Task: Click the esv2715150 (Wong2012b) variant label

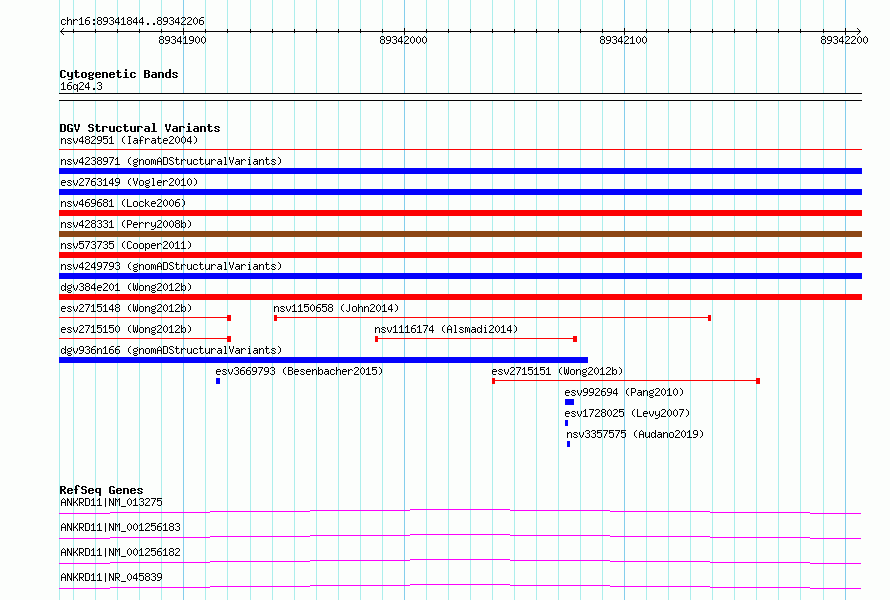Action: [126, 329]
